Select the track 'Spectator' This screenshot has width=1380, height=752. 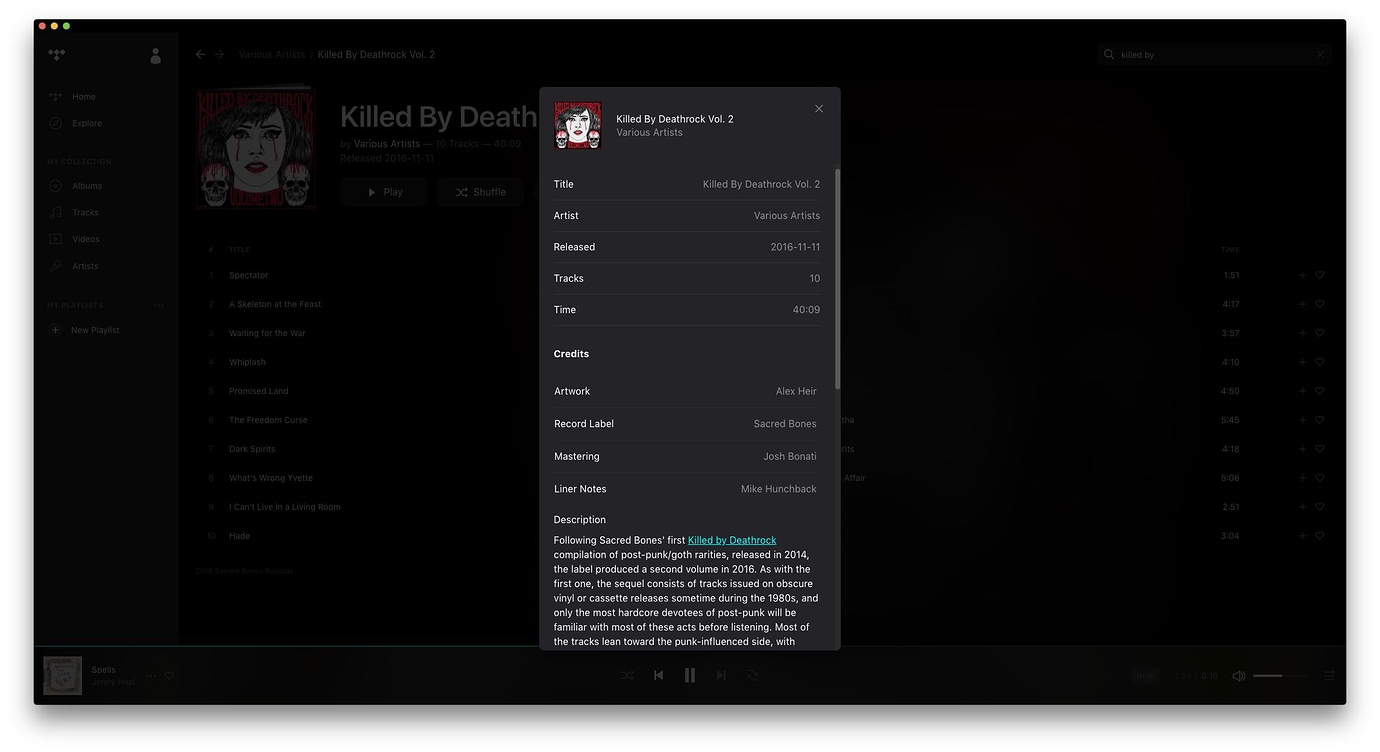[249, 275]
